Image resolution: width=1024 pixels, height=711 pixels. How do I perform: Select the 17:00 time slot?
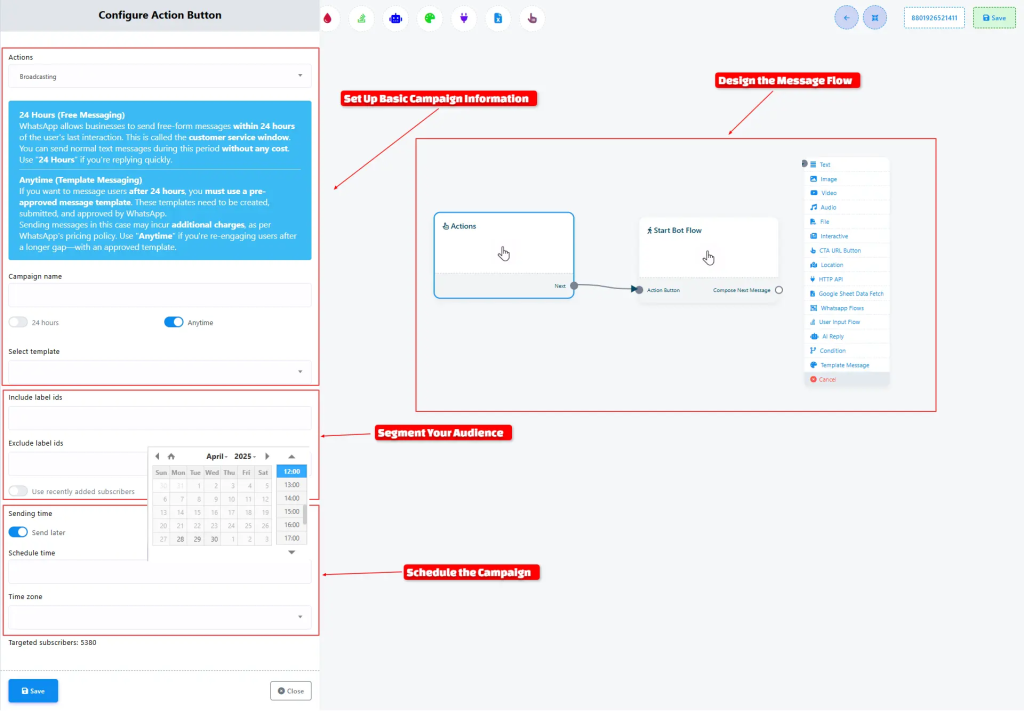[x=291, y=539]
